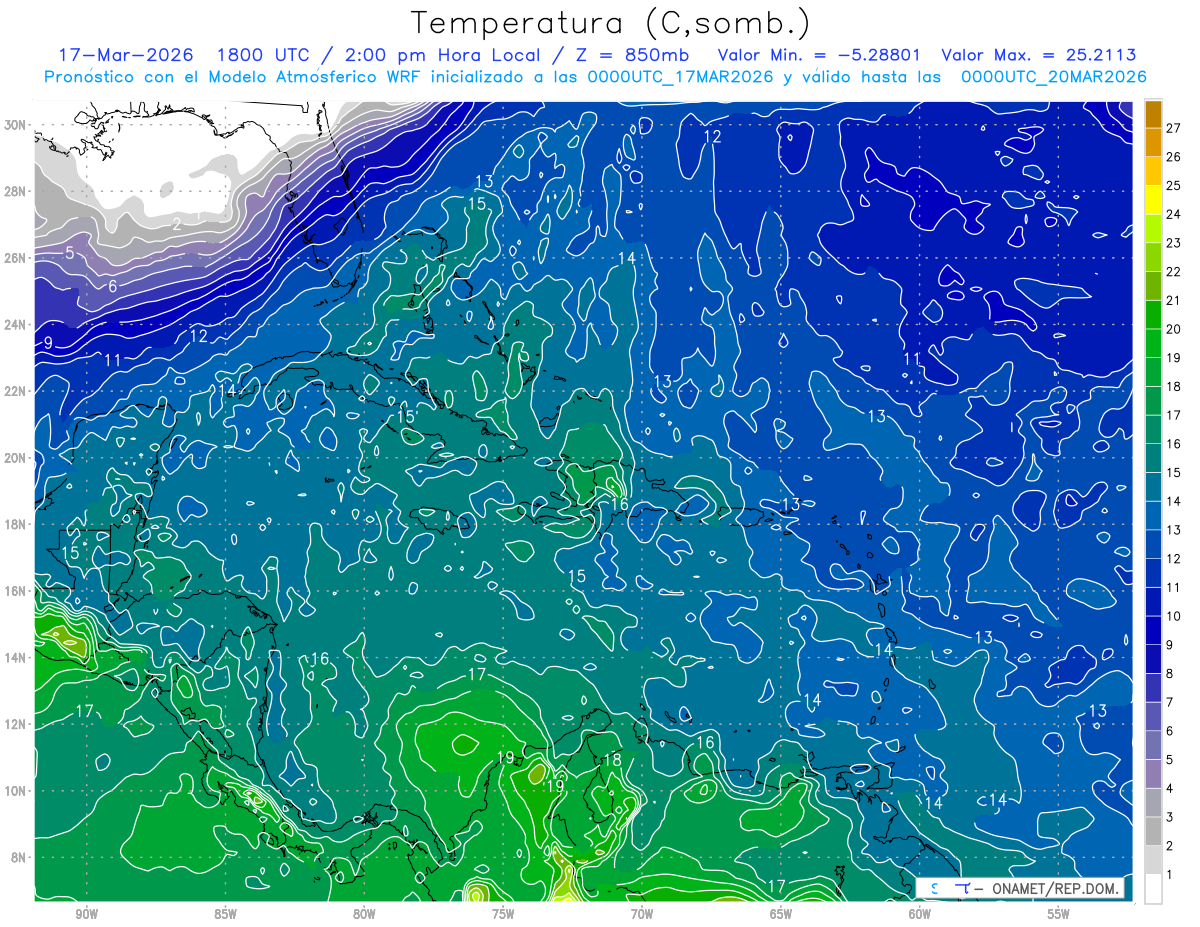Click the '16N' latitude axis label

coord(15,591)
